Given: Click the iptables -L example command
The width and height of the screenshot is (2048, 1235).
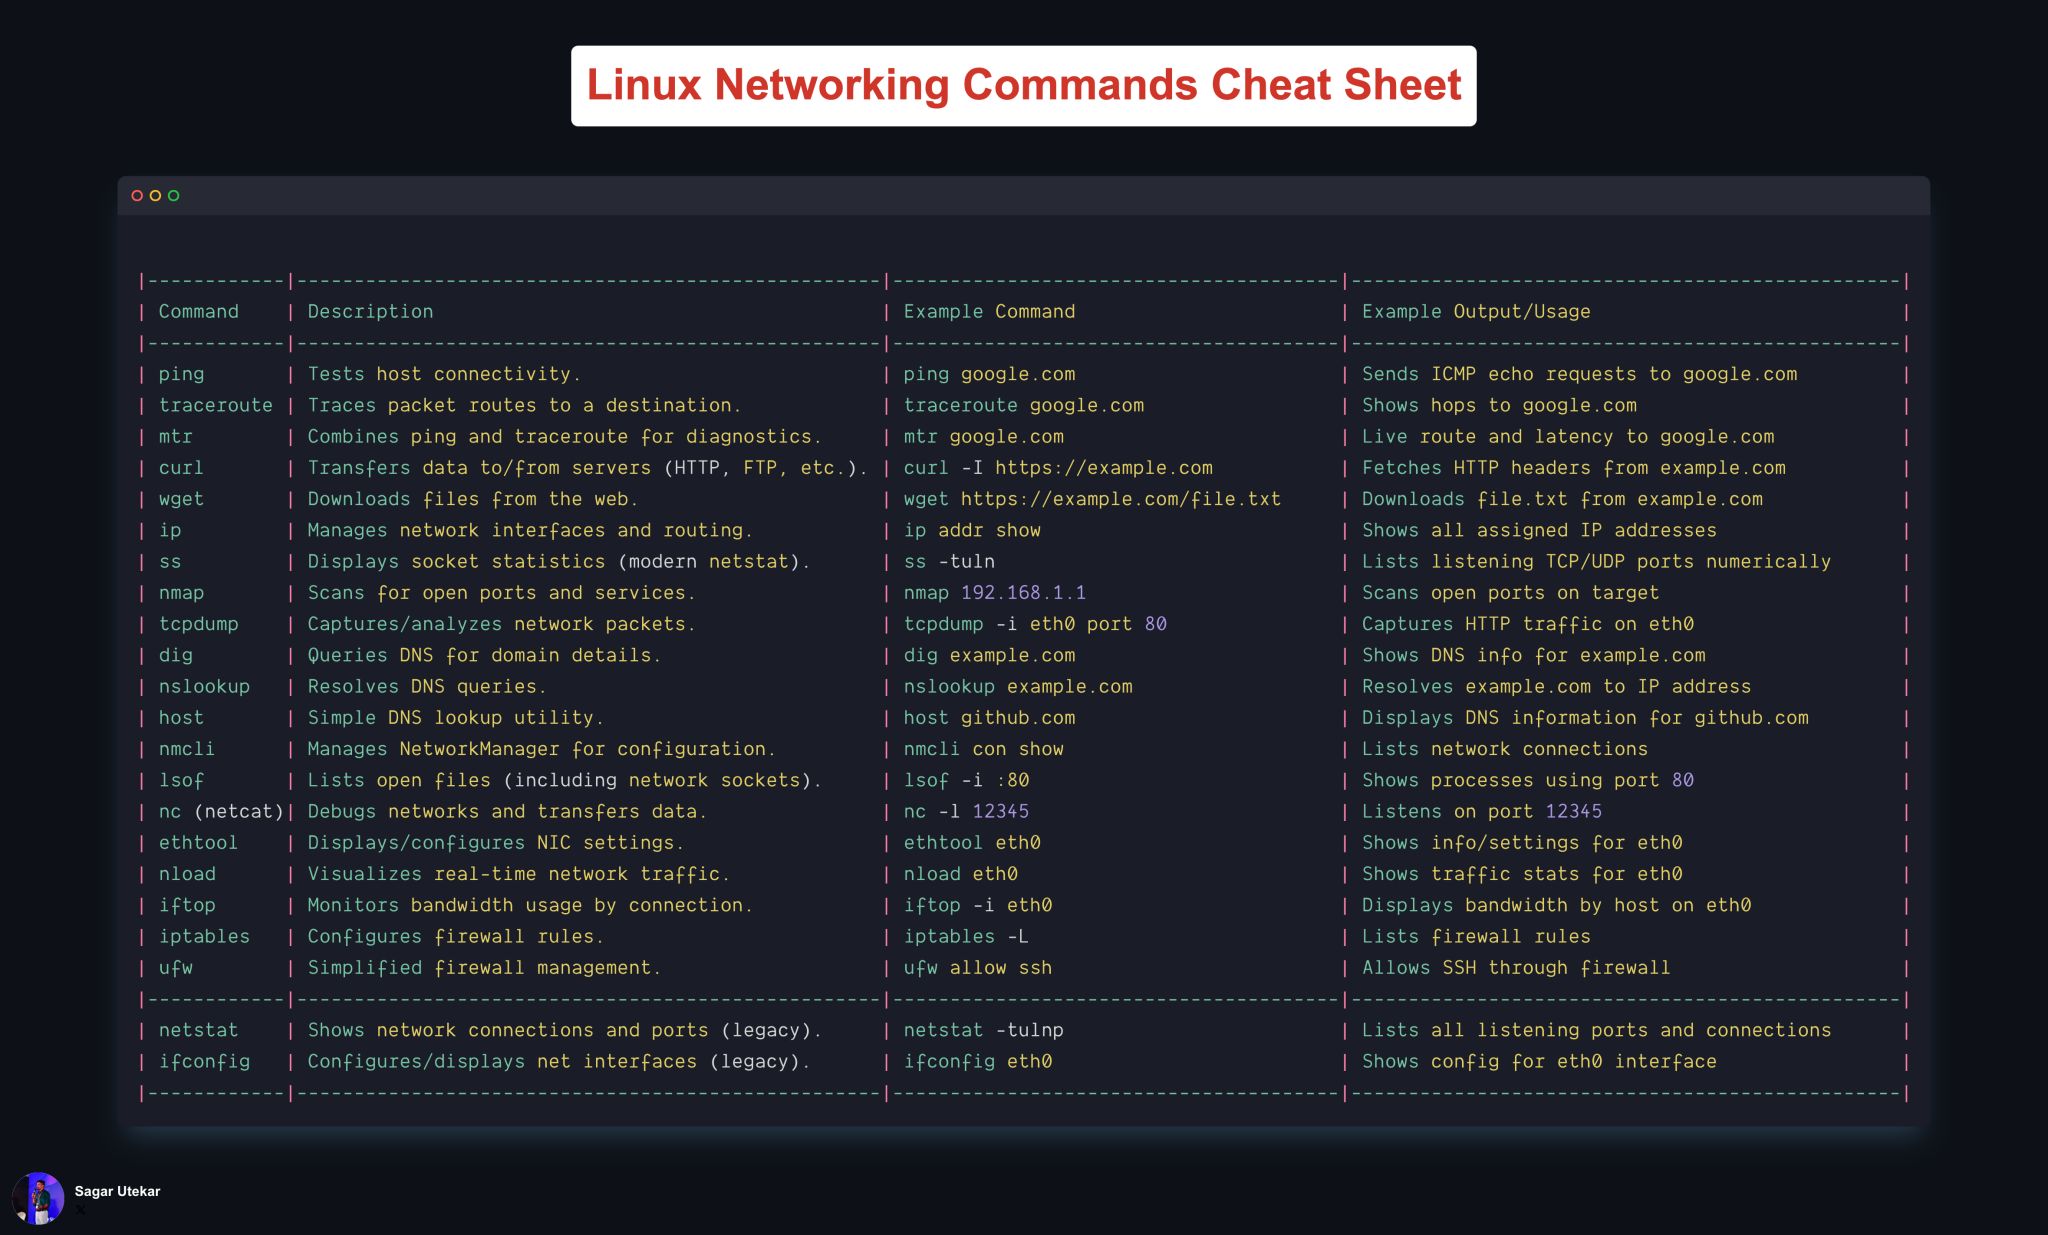Looking at the screenshot, I should [965, 937].
